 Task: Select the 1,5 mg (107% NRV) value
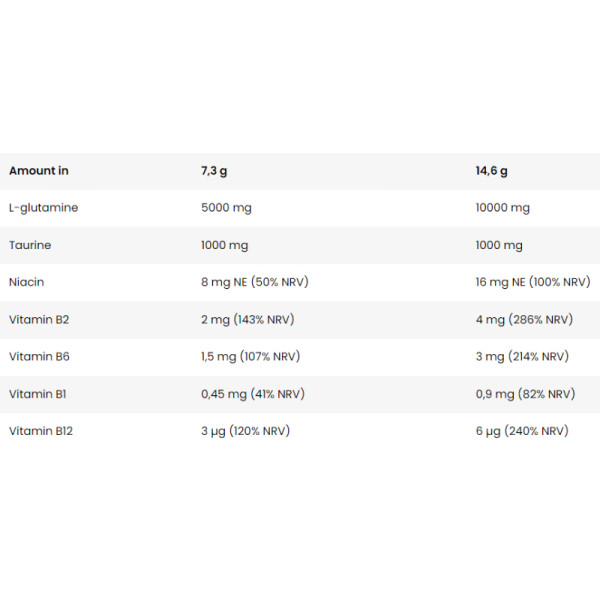pyautogui.click(x=250, y=357)
